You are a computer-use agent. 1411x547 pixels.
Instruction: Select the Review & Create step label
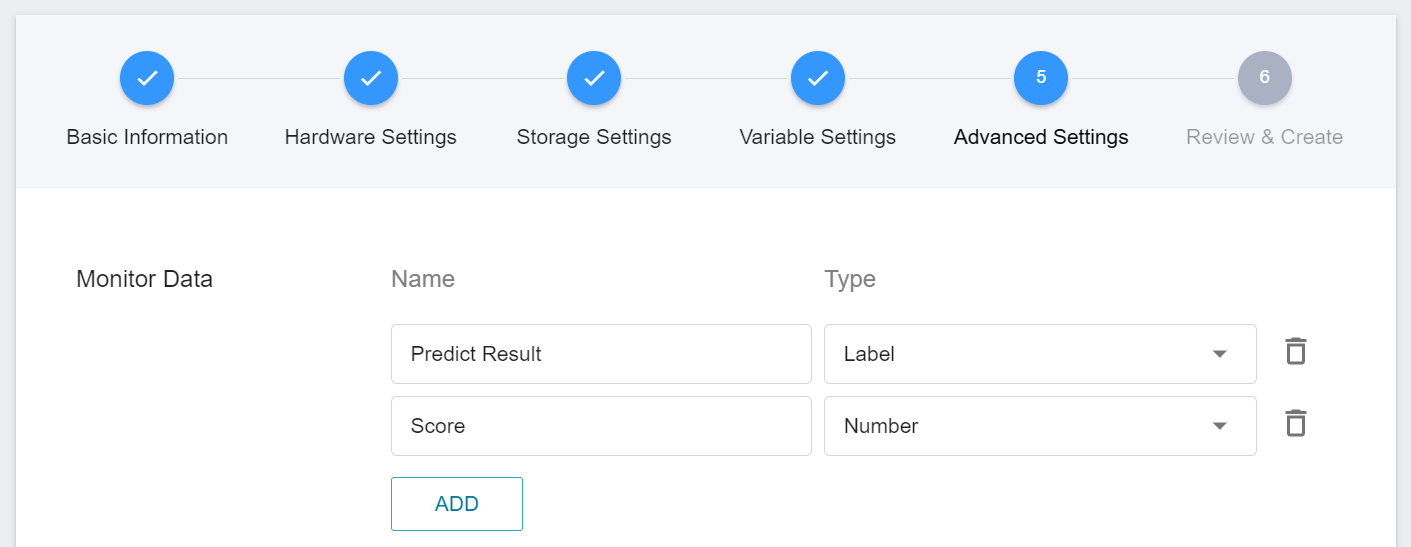tap(1265, 137)
